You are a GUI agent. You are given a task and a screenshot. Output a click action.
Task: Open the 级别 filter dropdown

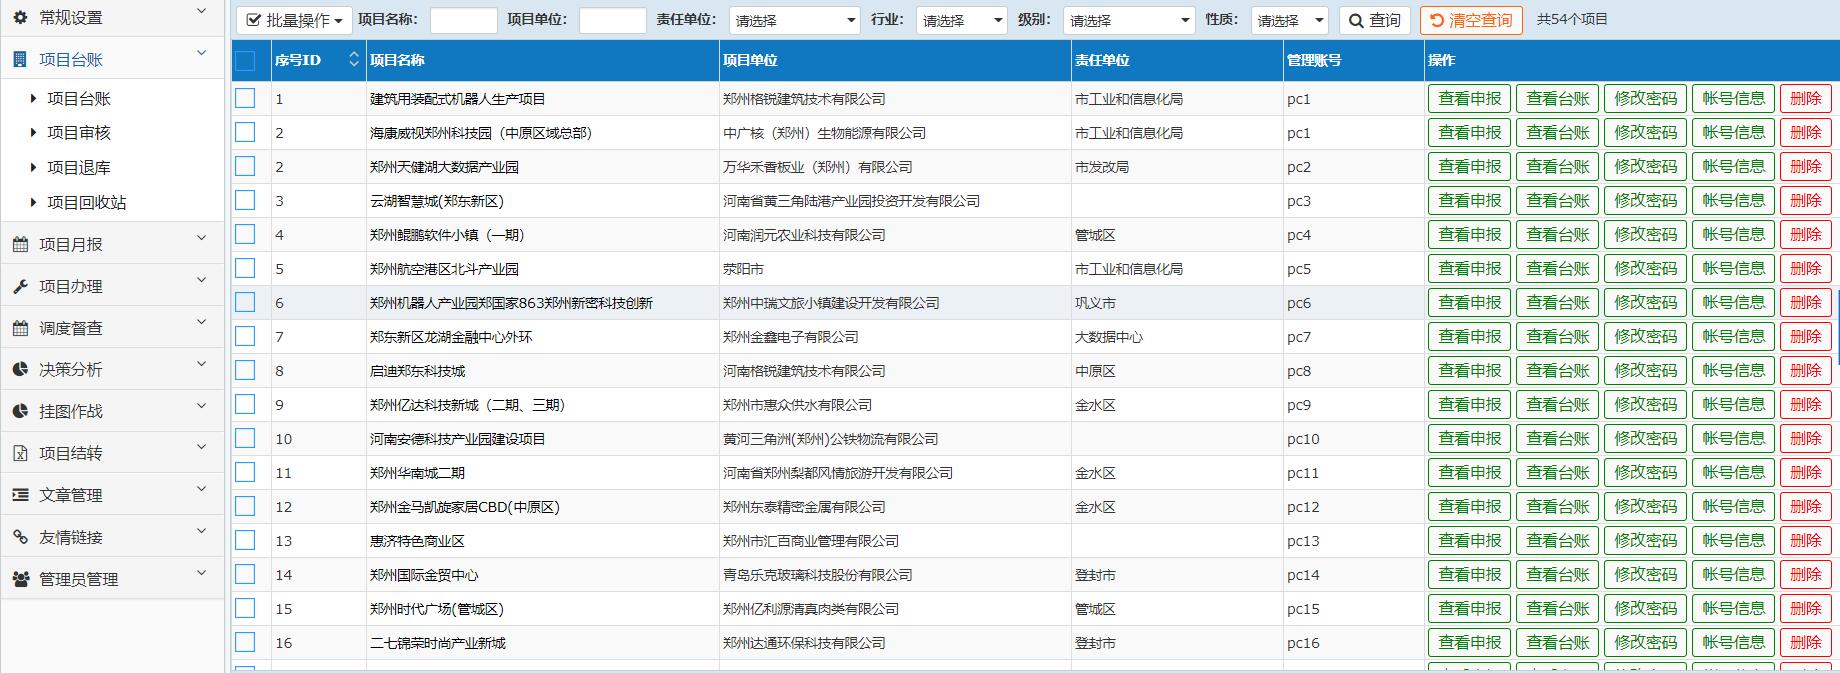1128,20
